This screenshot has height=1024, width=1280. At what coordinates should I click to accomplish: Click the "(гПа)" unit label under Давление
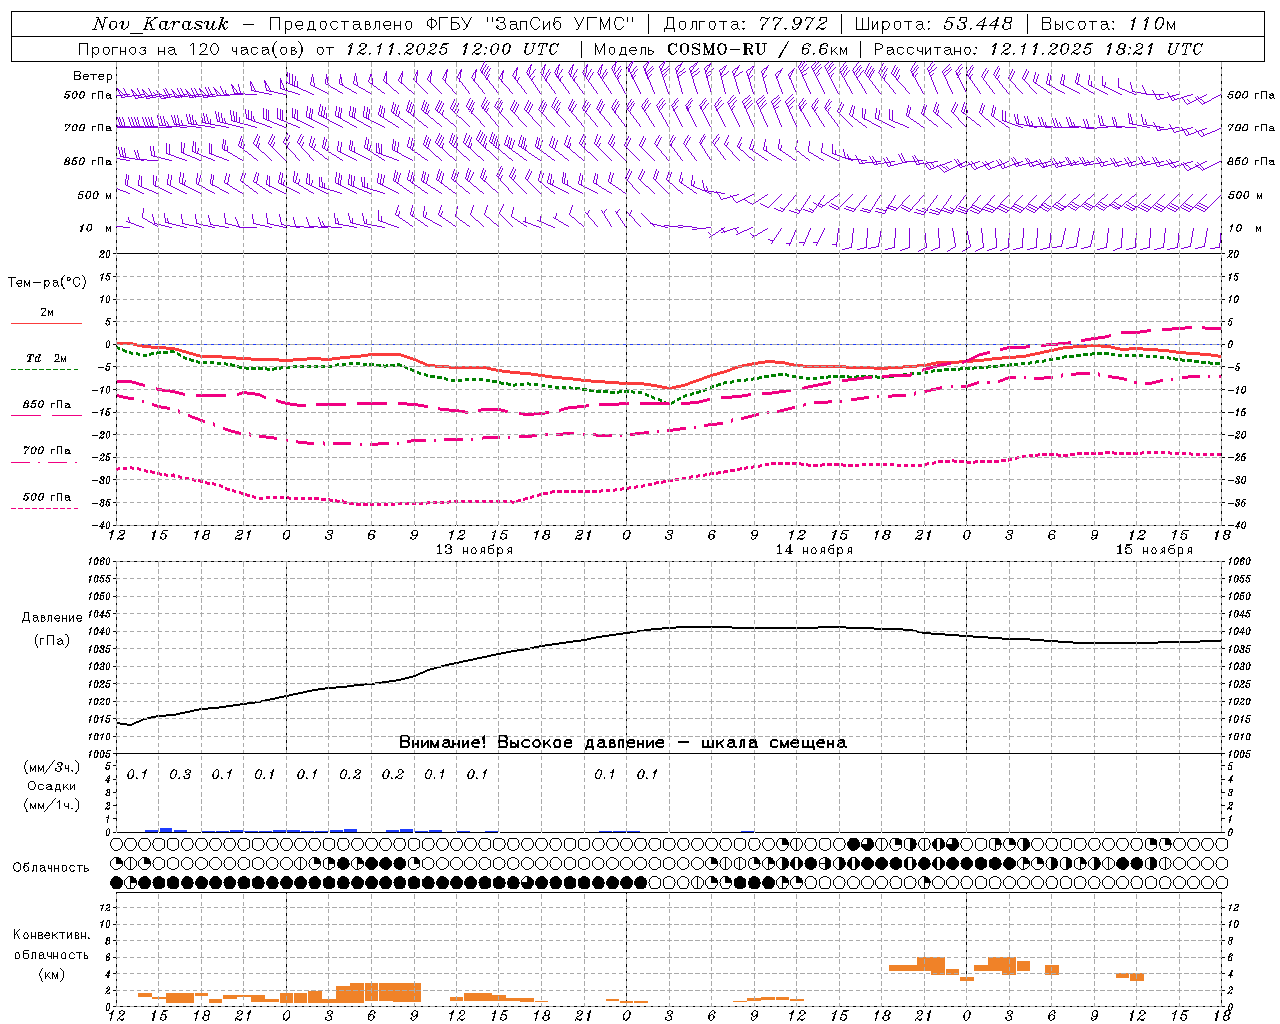(x=52, y=641)
